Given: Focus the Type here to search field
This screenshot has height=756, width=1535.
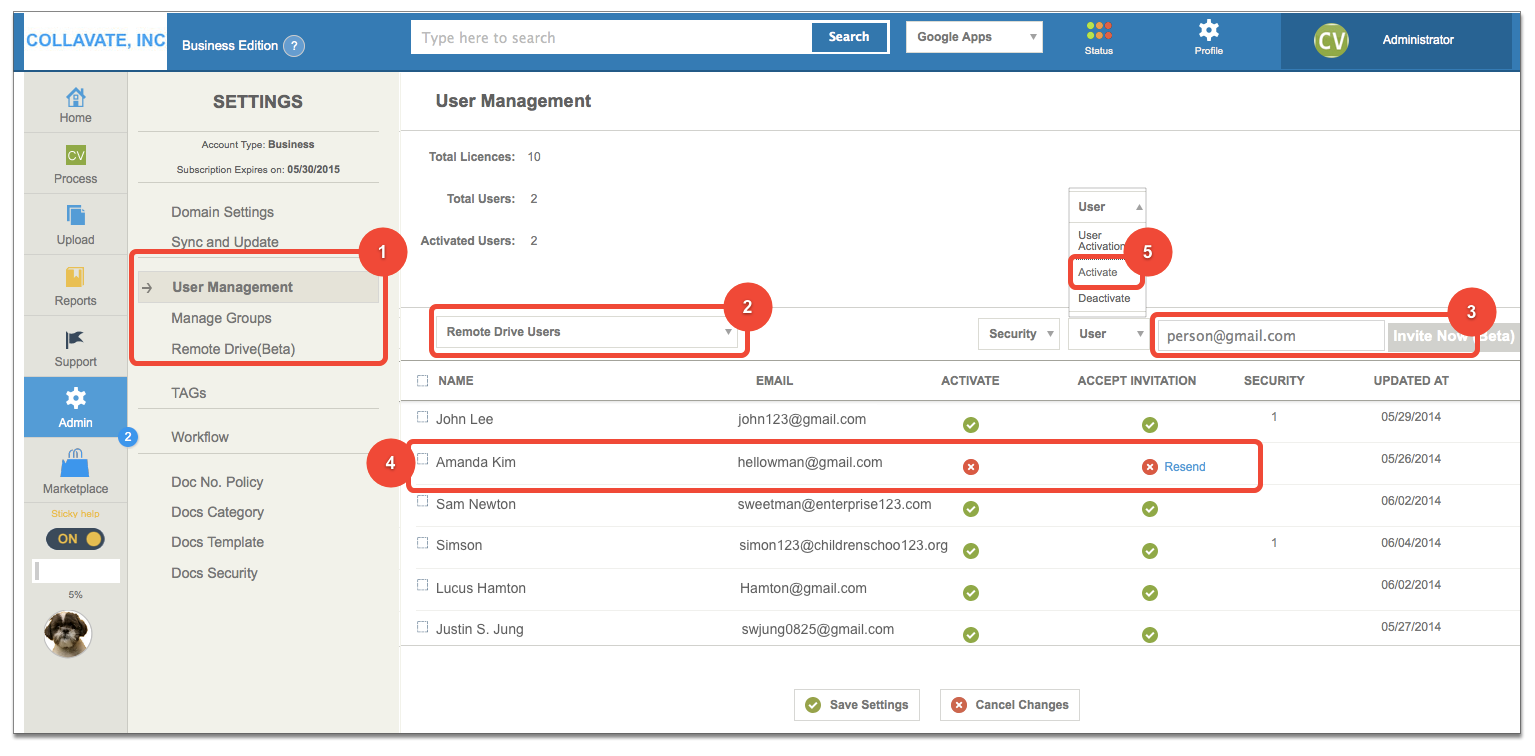Looking at the screenshot, I should 611,37.
